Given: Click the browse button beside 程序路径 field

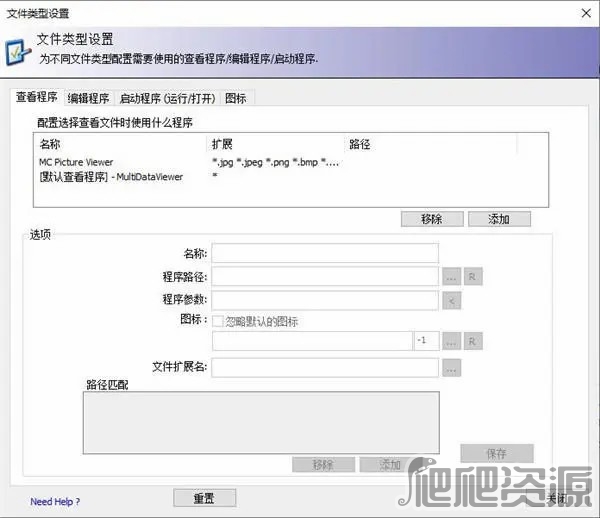Looking at the screenshot, I should pos(451,276).
